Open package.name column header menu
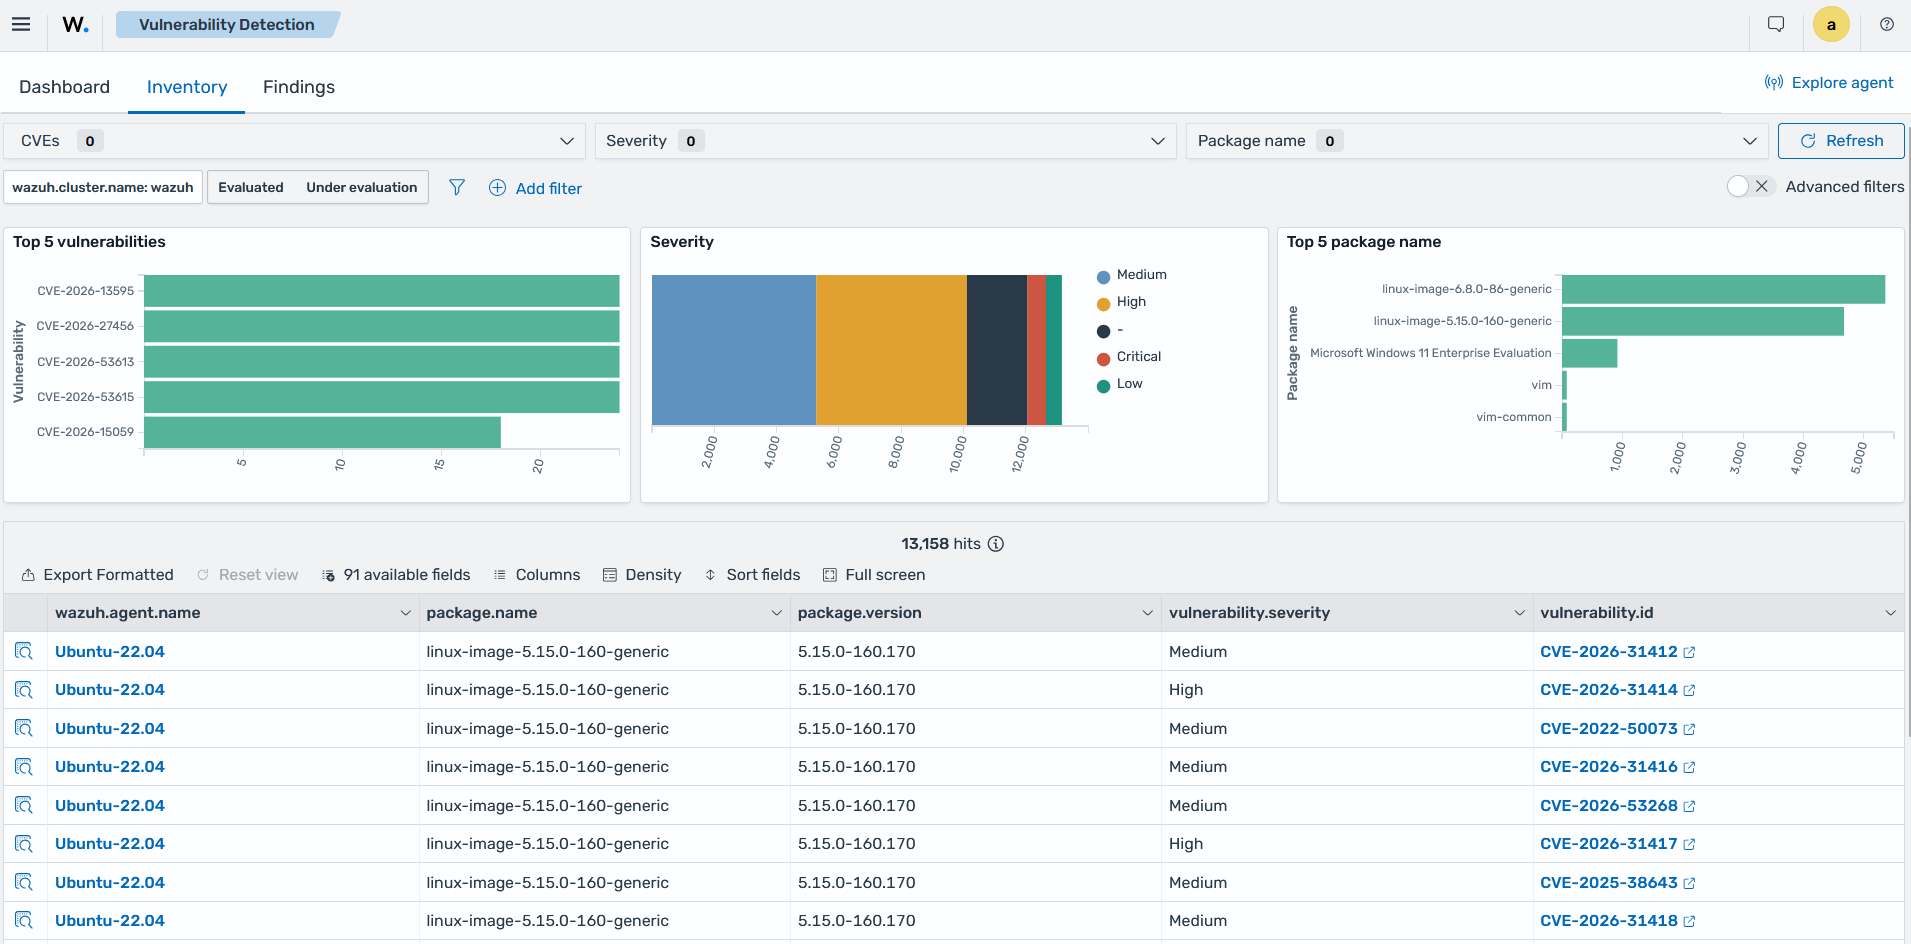Image resolution: width=1911 pixels, height=944 pixels. (x=776, y=613)
